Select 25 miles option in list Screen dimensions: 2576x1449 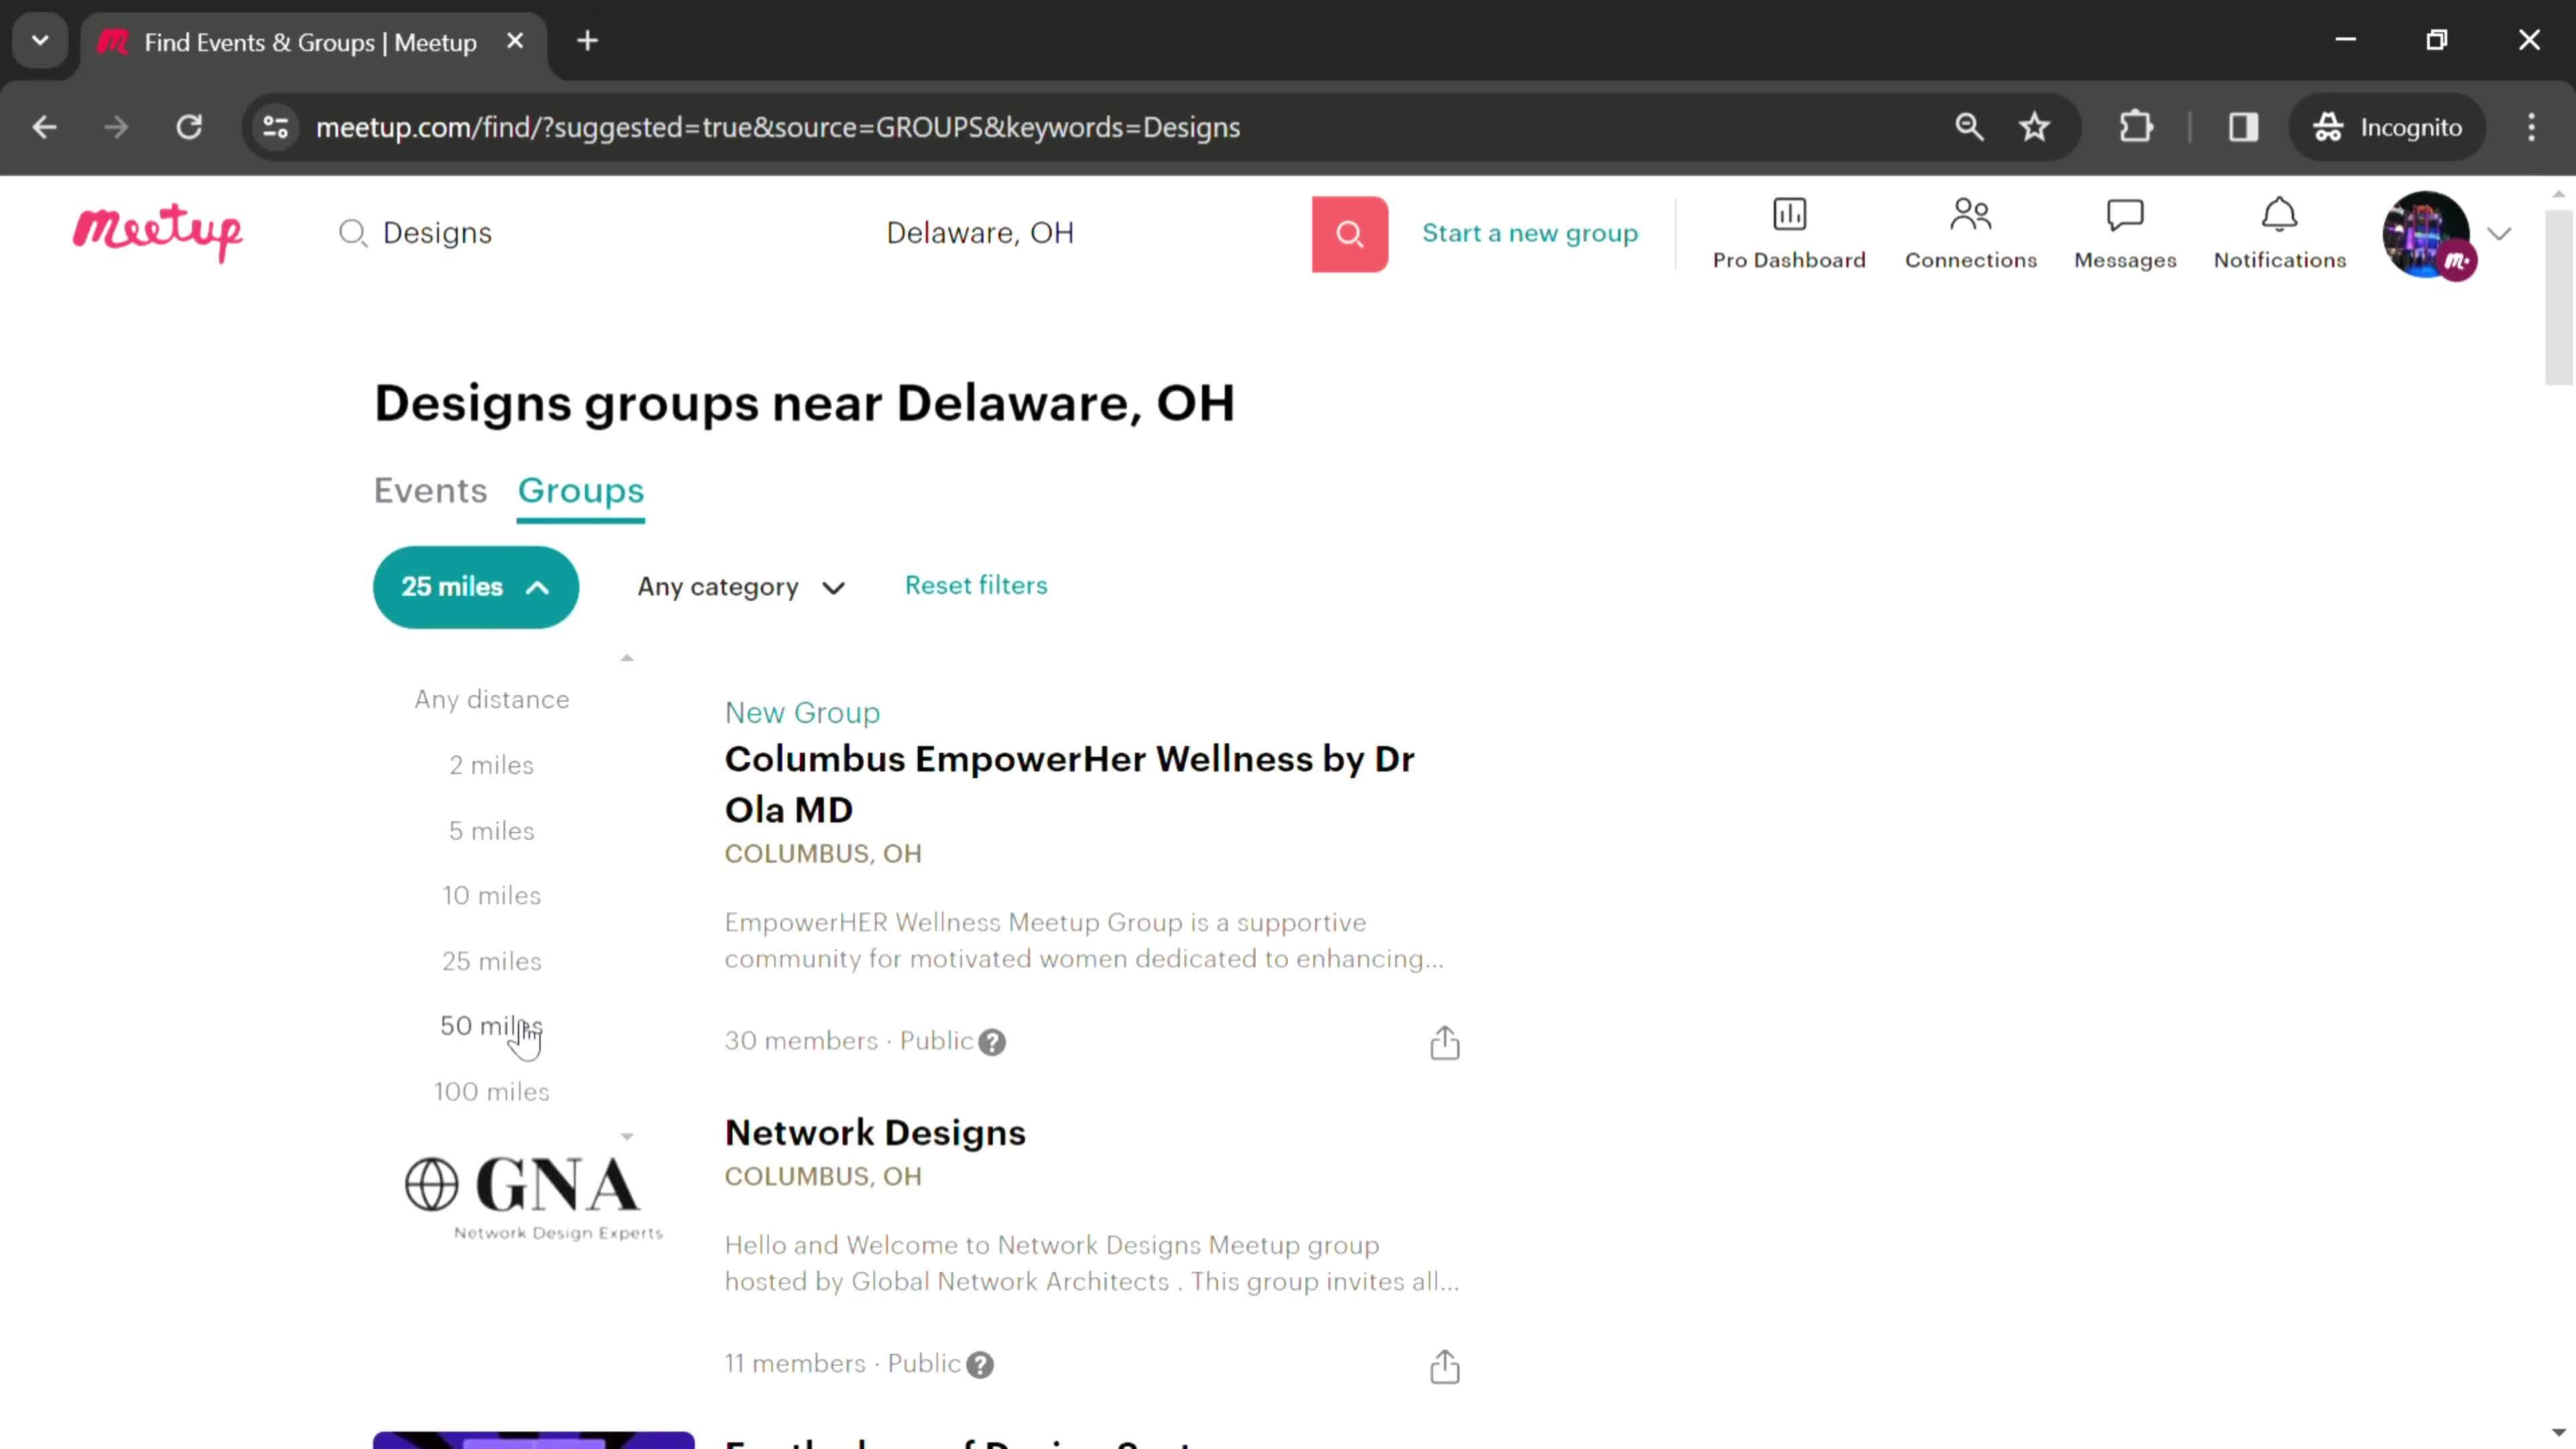(491, 961)
